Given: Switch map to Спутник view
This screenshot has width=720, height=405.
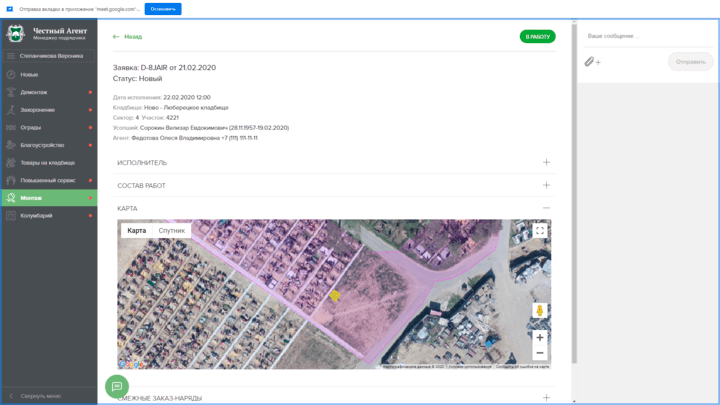Looking at the screenshot, I should [x=172, y=231].
